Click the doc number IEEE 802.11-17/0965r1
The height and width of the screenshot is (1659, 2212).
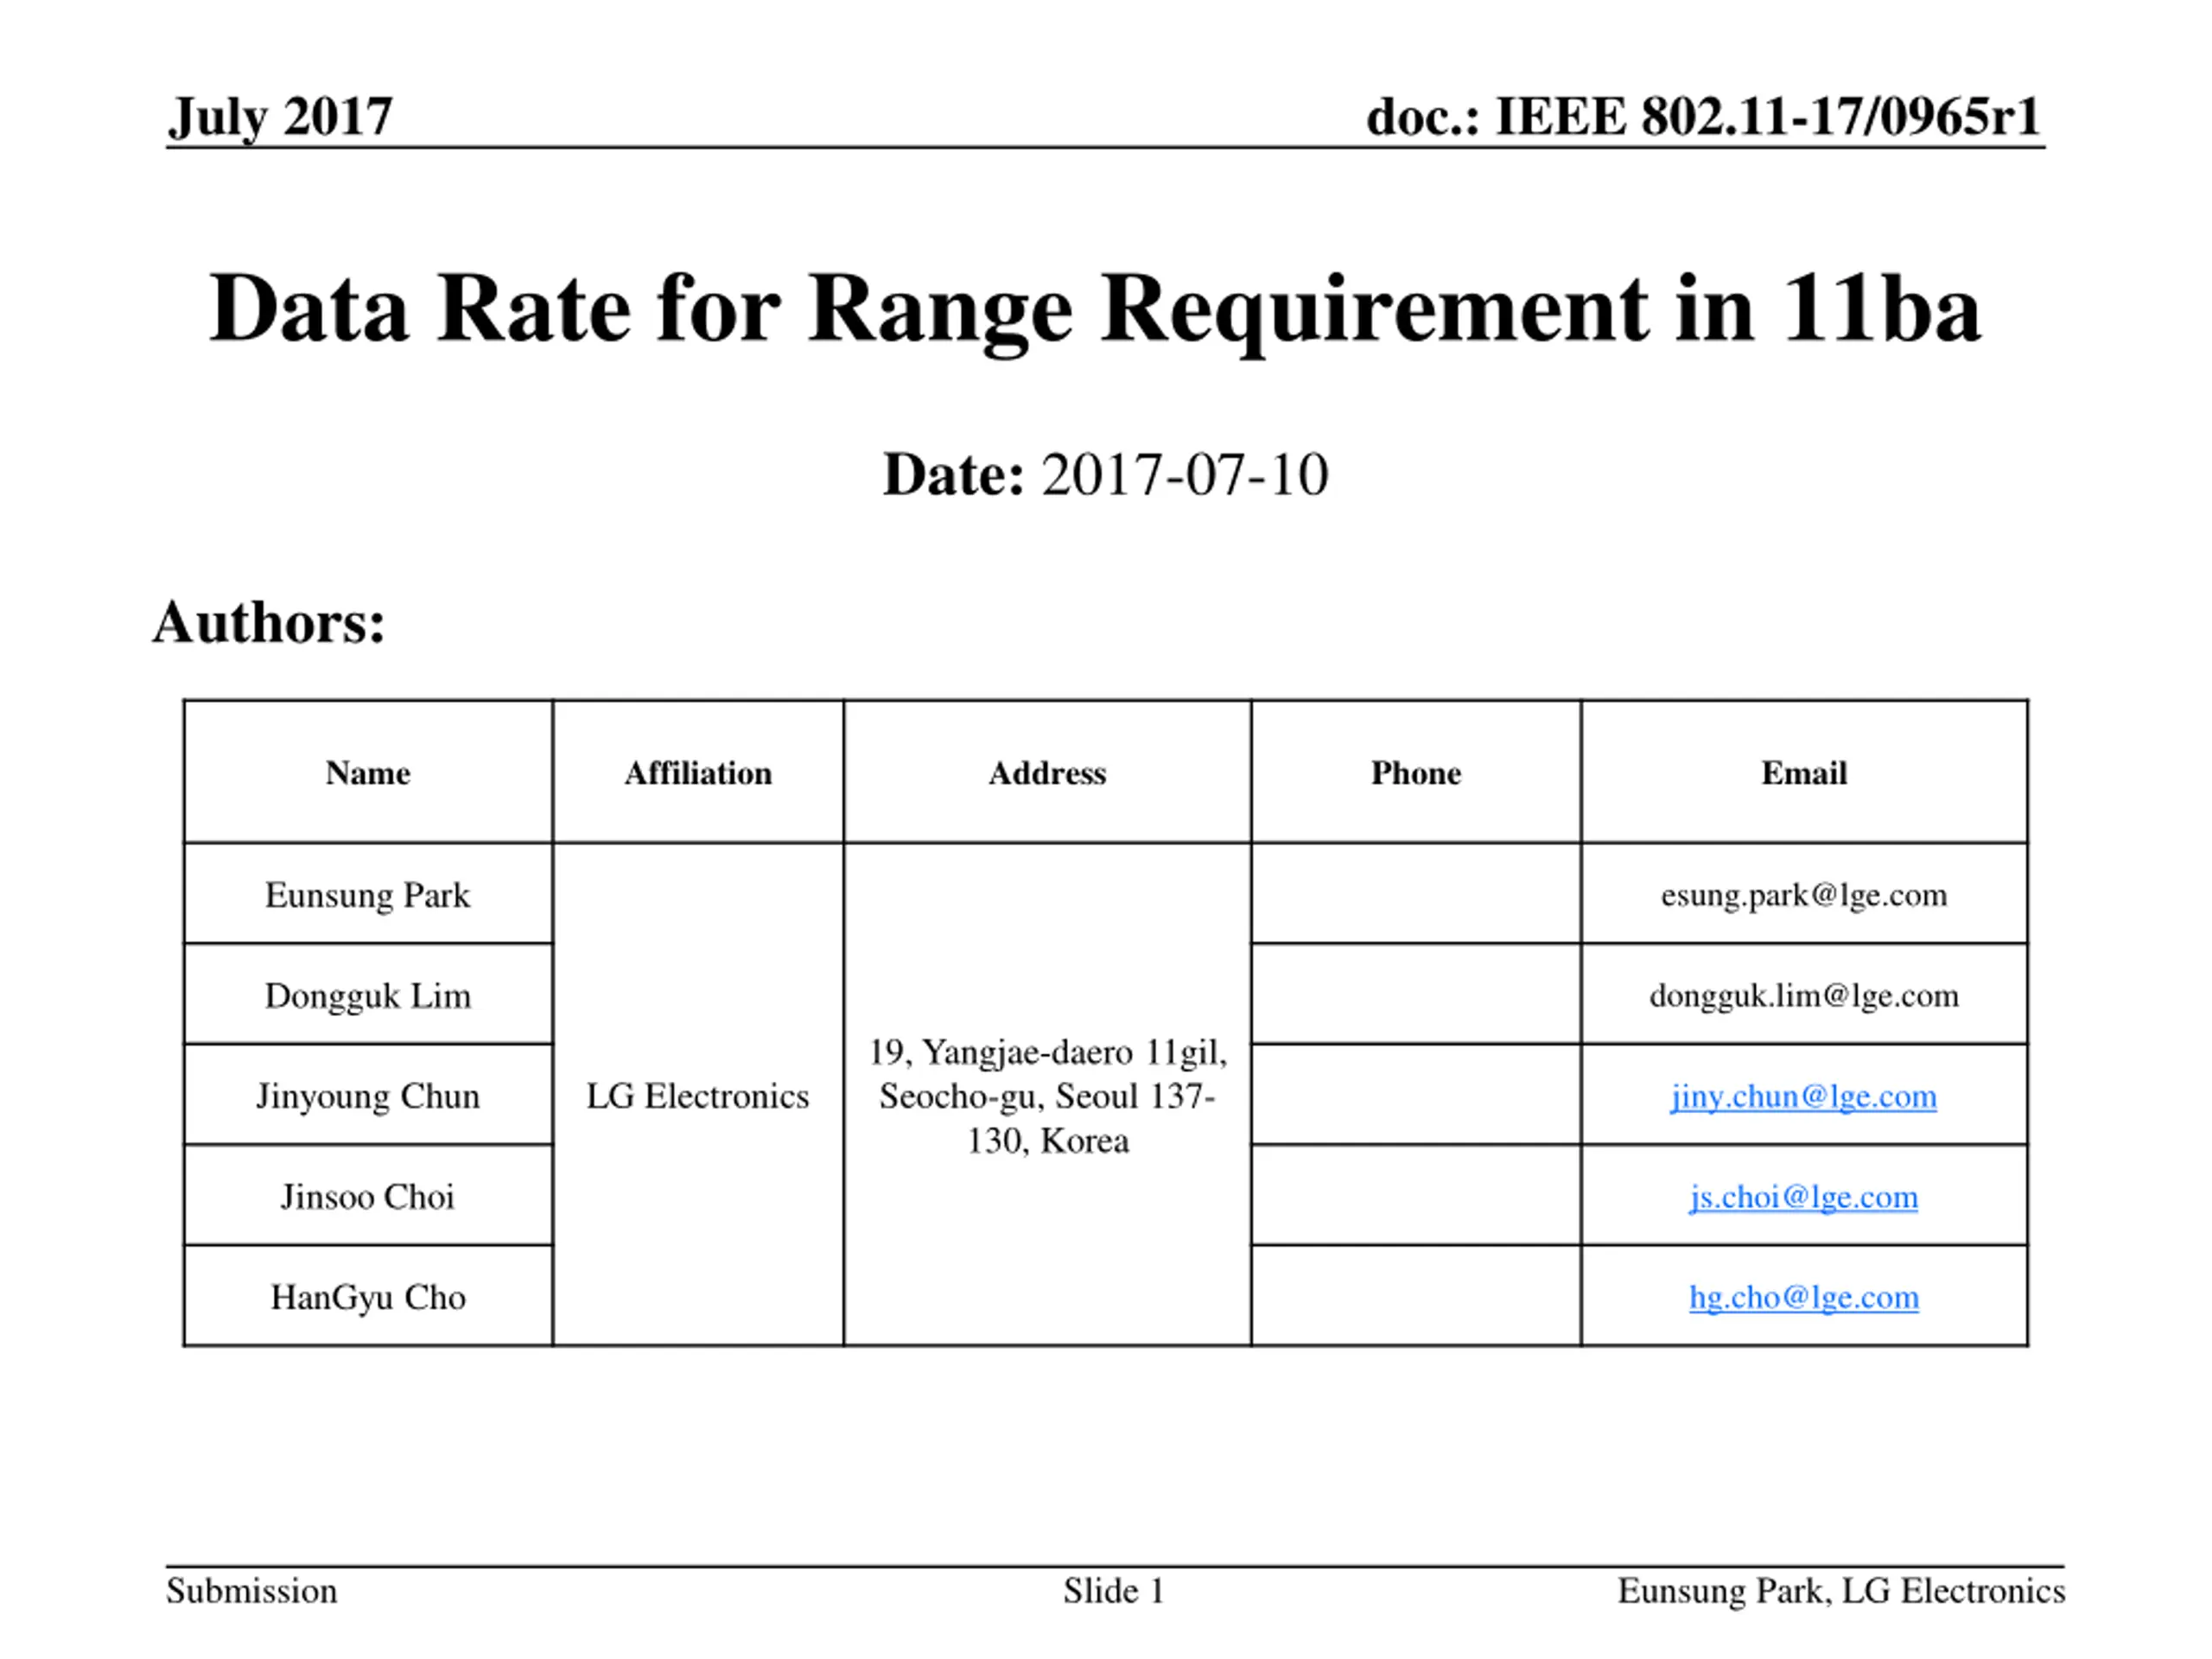click(x=1703, y=117)
